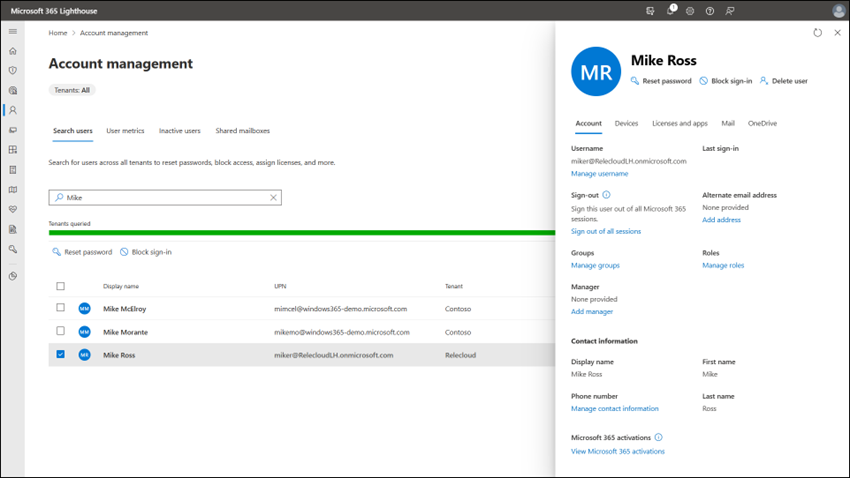This screenshot has height=478, width=850.
Task: Select the OneDrive tab in panel
Action: coord(762,123)
